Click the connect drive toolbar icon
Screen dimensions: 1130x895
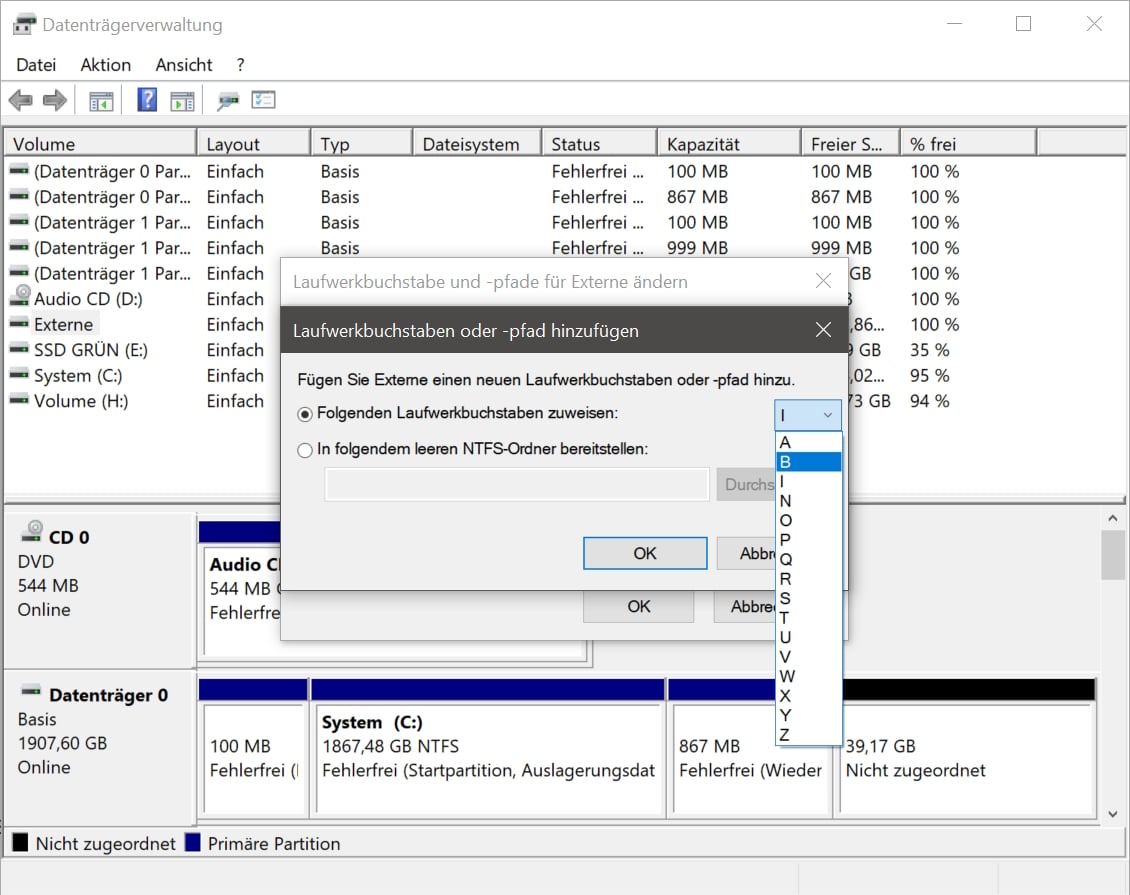tap(228, 101)
